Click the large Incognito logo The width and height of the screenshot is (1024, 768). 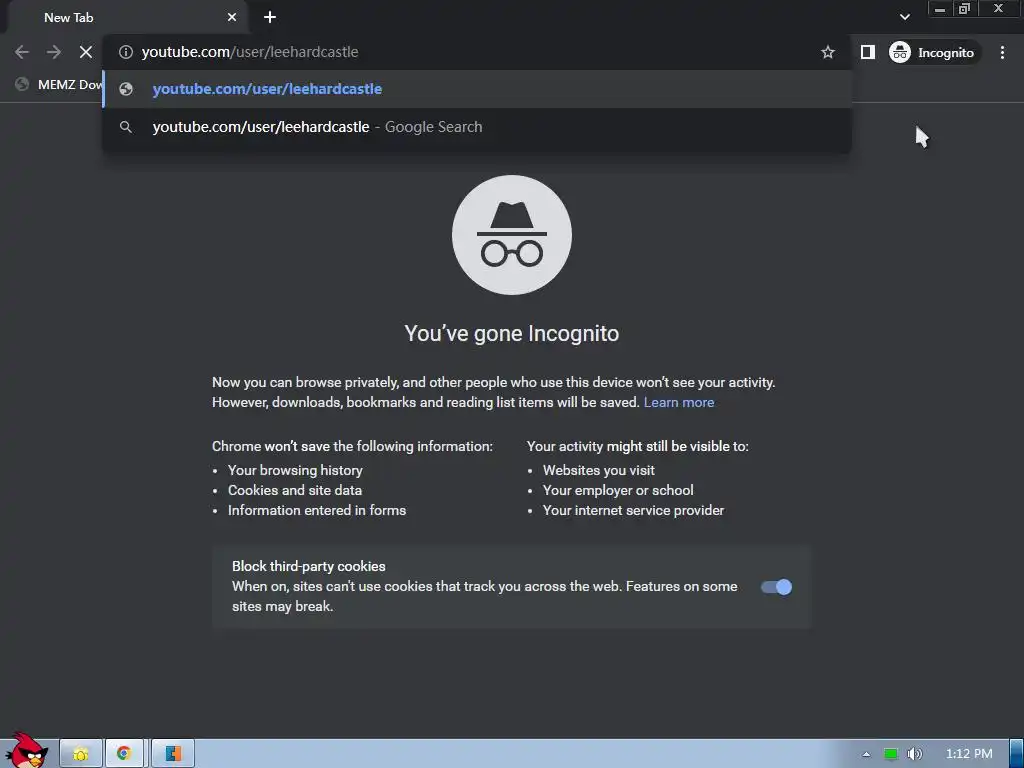(x=511, y=235)
